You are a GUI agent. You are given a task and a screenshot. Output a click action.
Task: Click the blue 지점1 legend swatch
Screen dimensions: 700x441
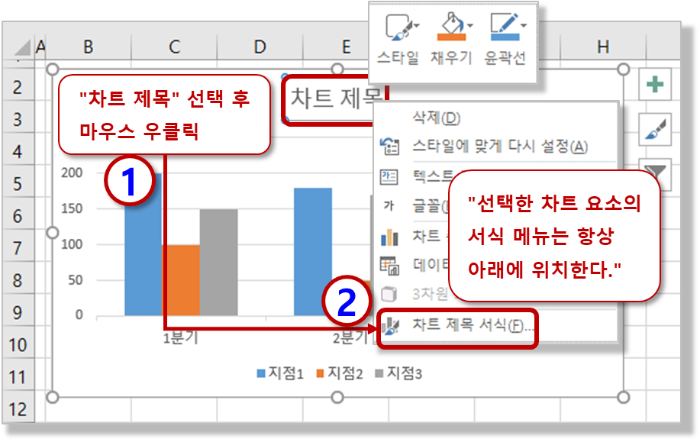tap(261, 373)
